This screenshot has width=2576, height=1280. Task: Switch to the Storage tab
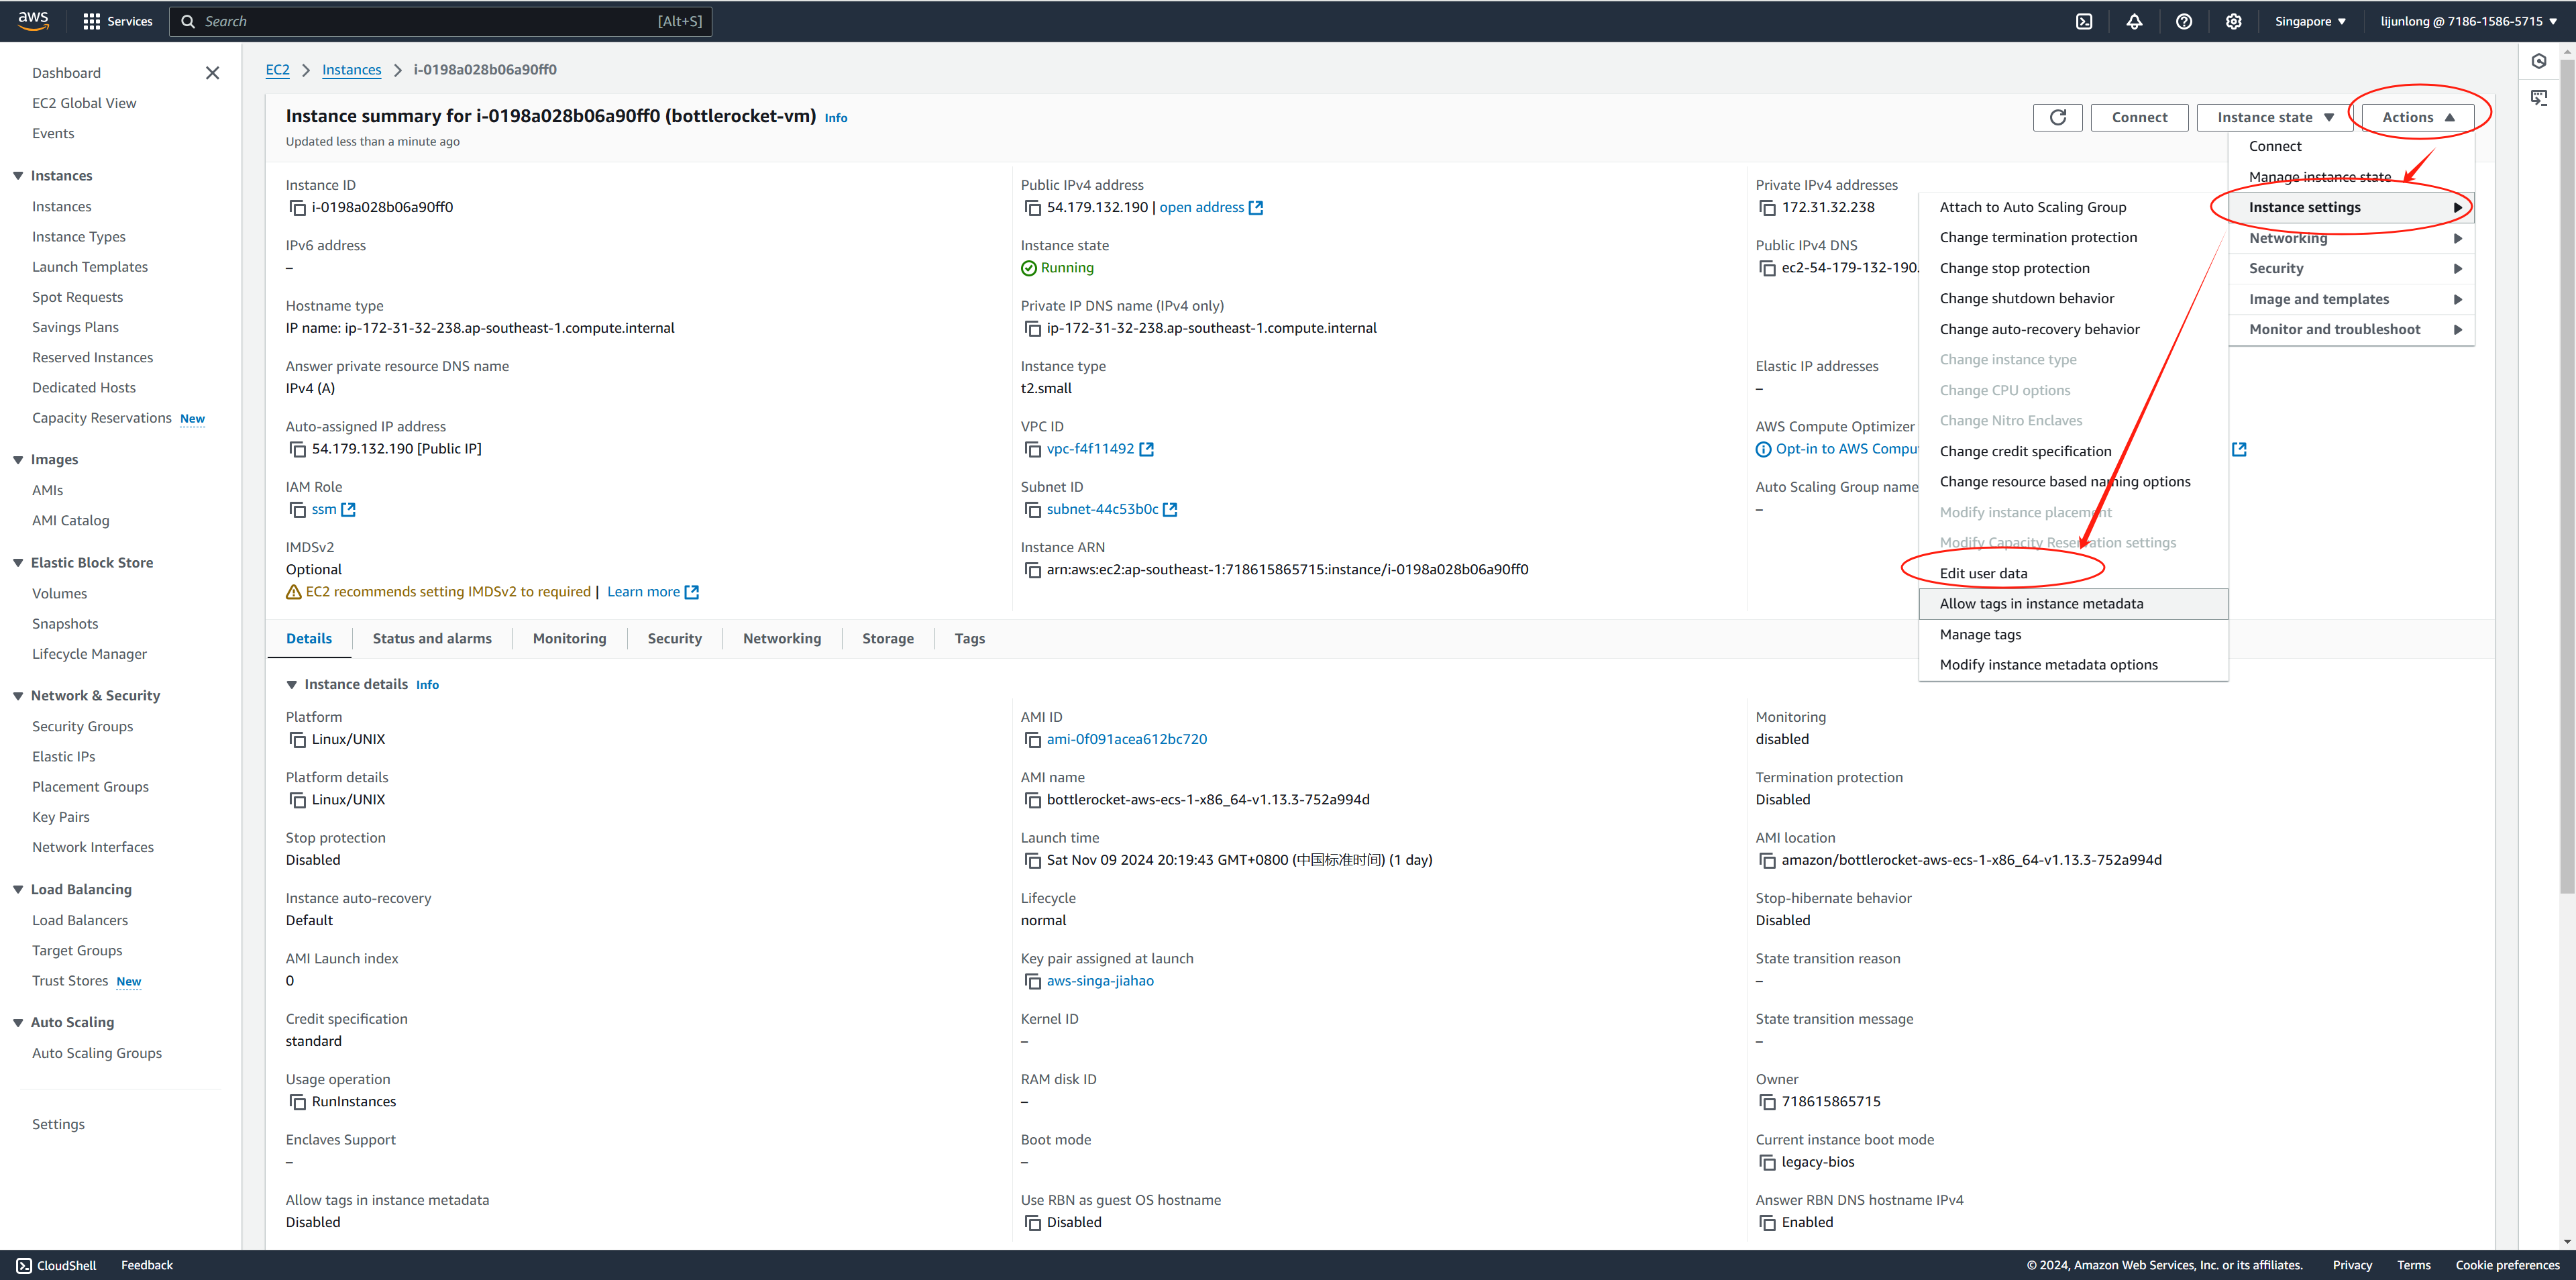887,639
